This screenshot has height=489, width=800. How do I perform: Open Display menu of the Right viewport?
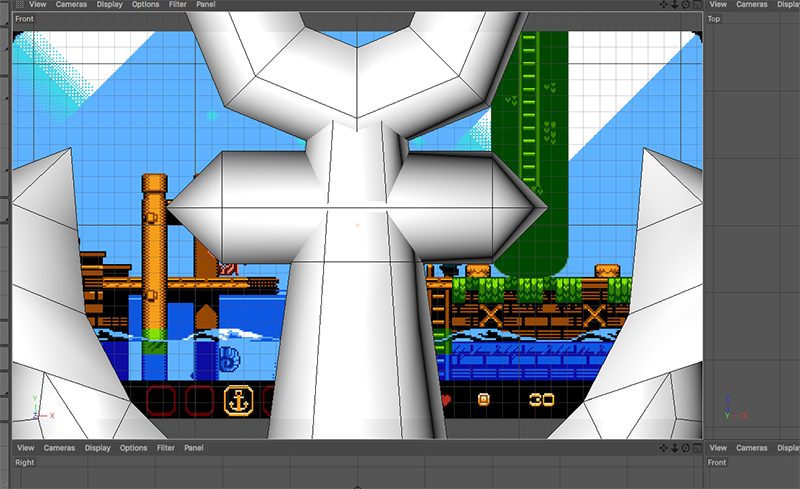[97, 448]
